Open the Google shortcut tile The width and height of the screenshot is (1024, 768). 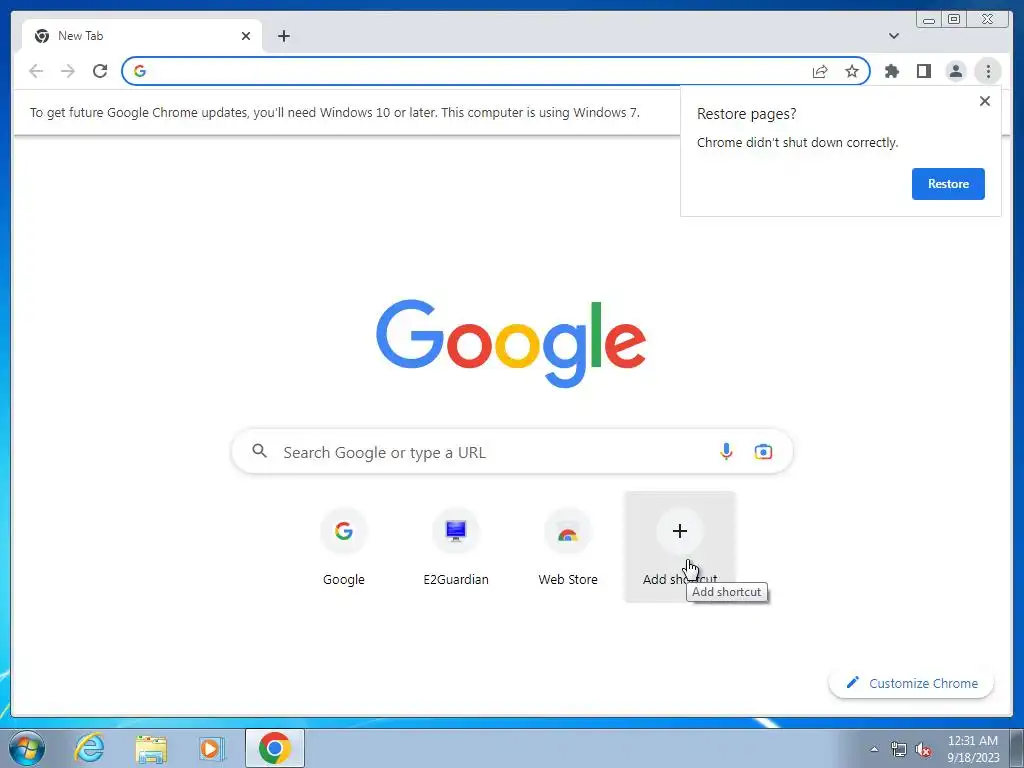click(x=344, y=547)
